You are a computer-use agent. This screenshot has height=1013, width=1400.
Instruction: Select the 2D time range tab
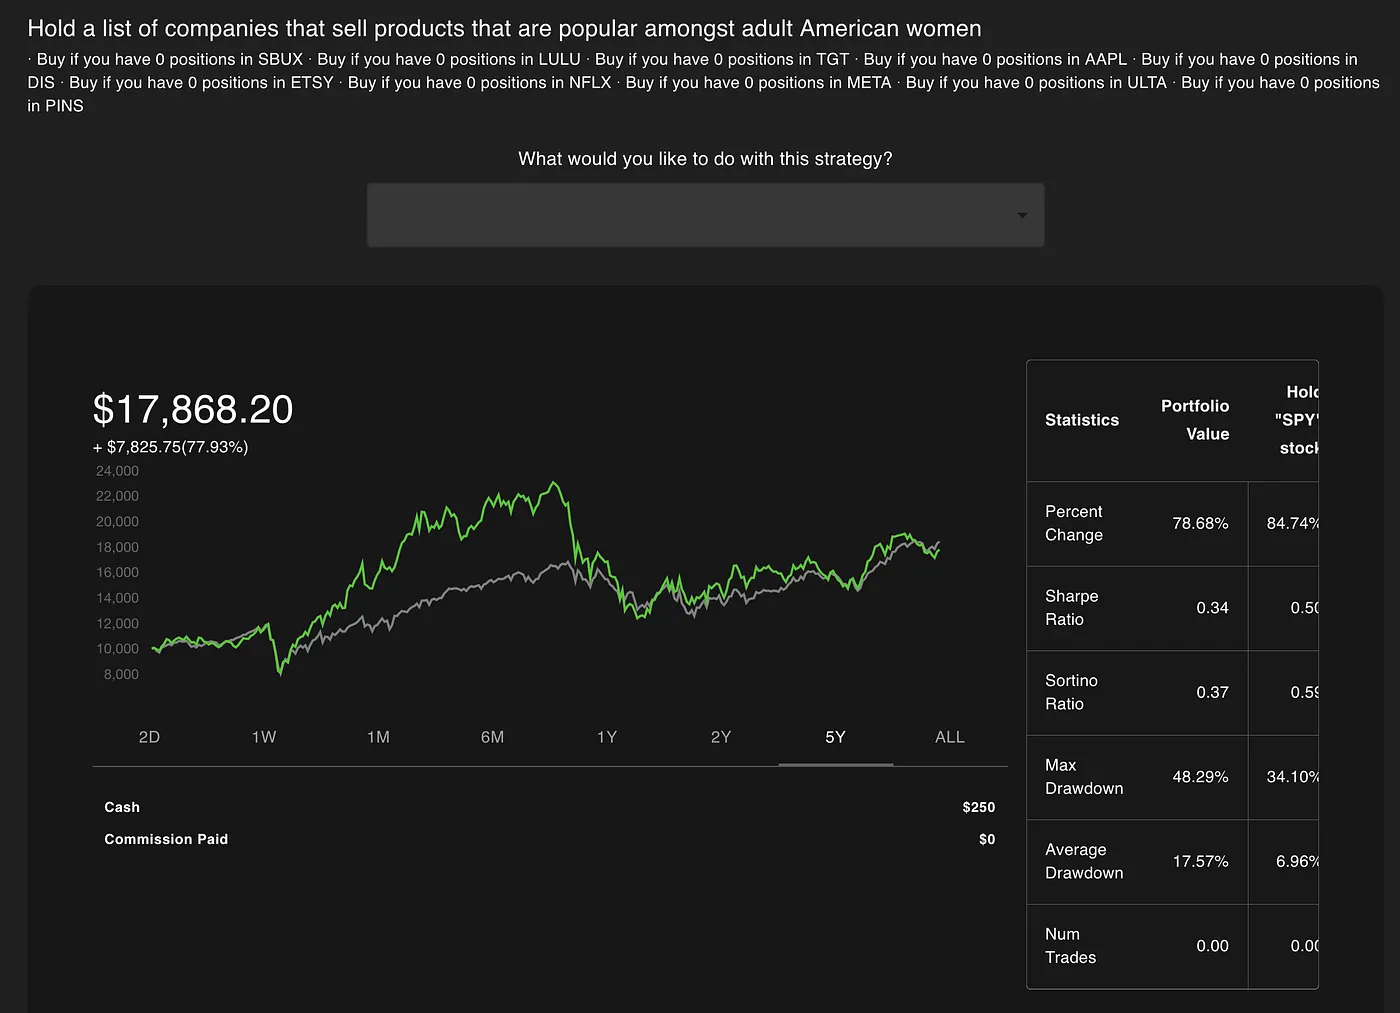(149, 737)
